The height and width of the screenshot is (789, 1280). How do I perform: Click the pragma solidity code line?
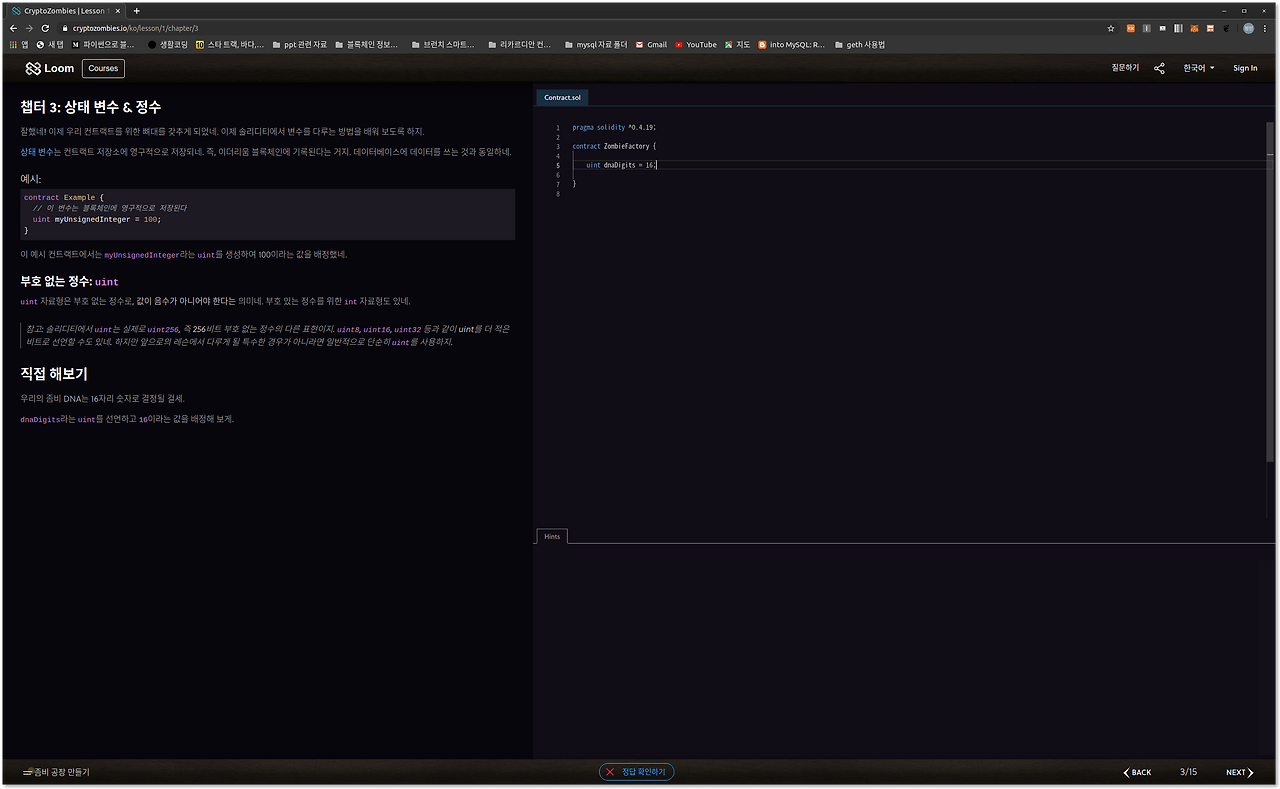point(613,127)
